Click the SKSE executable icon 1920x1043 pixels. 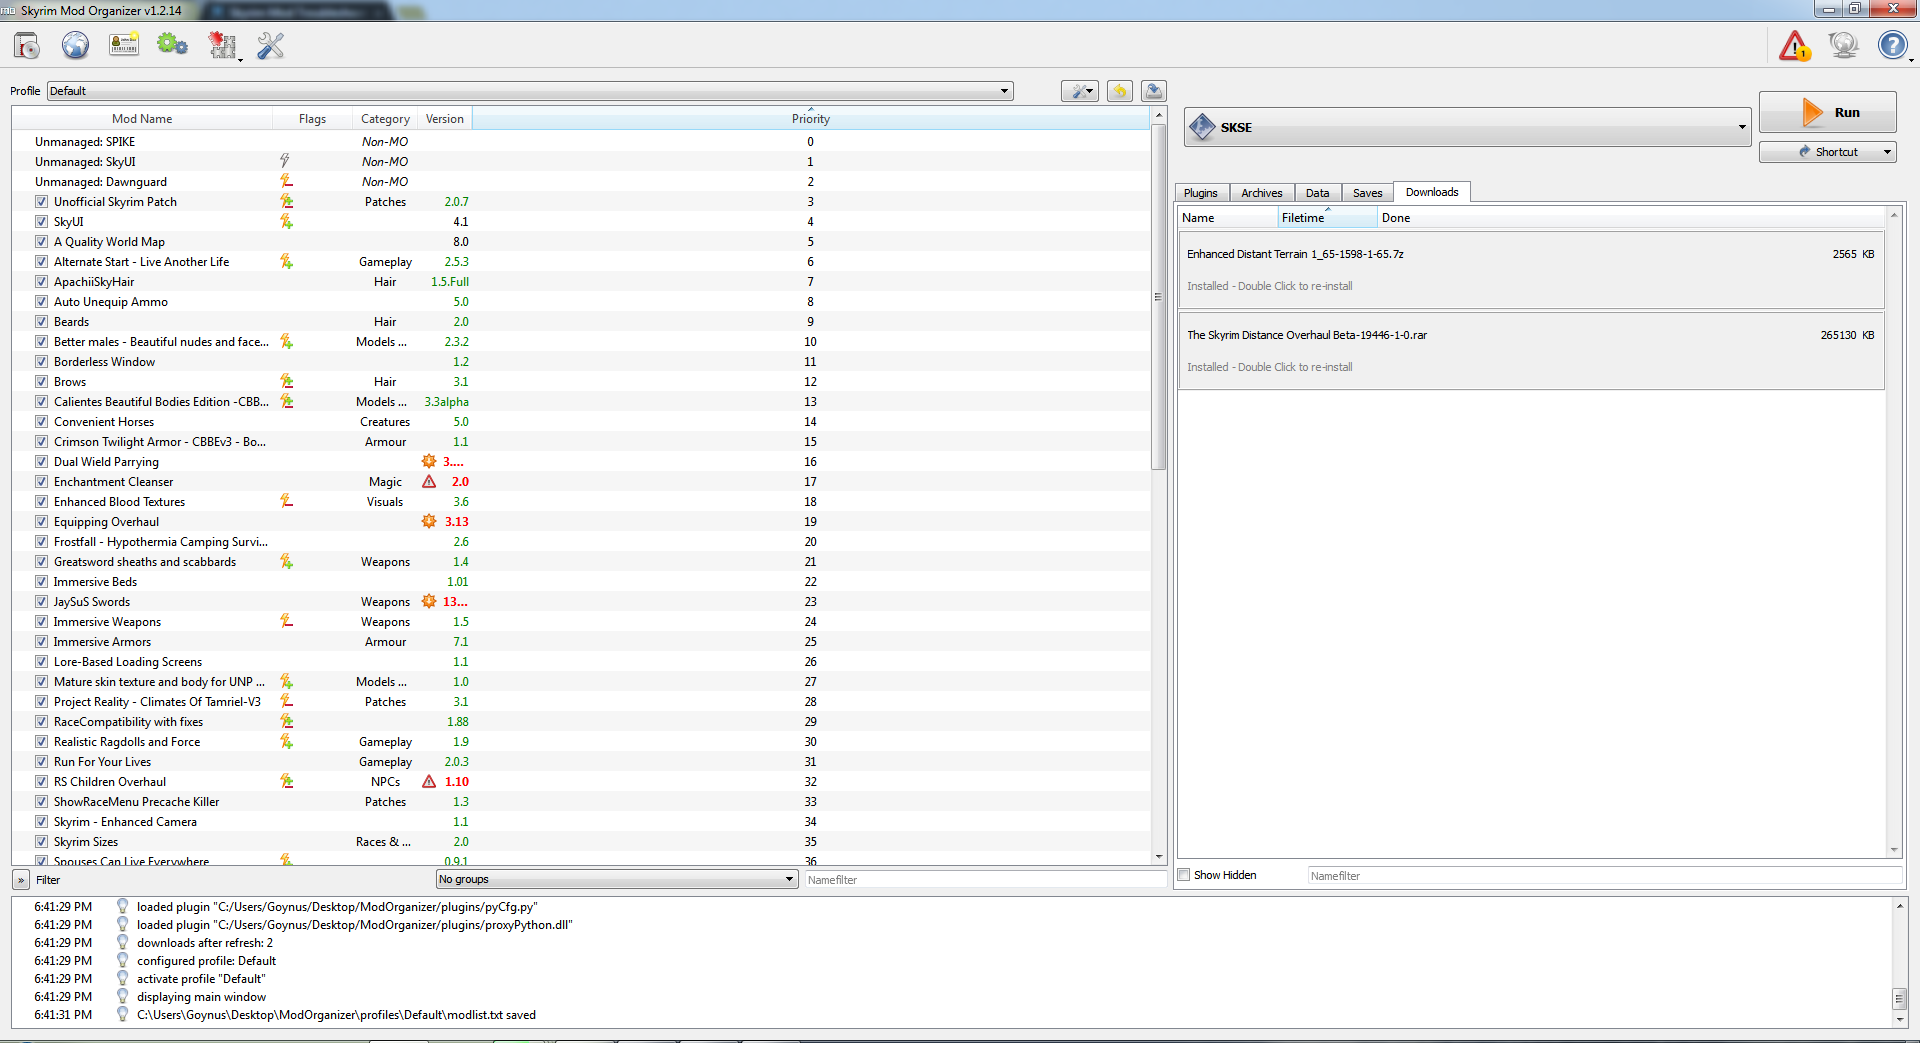coord(1202,127)
